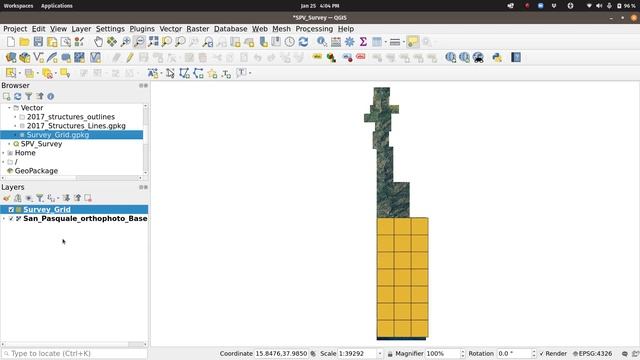Open Data Source Manager icon
The height and width of the screenshot is (360, 640).
pos(11,58)
